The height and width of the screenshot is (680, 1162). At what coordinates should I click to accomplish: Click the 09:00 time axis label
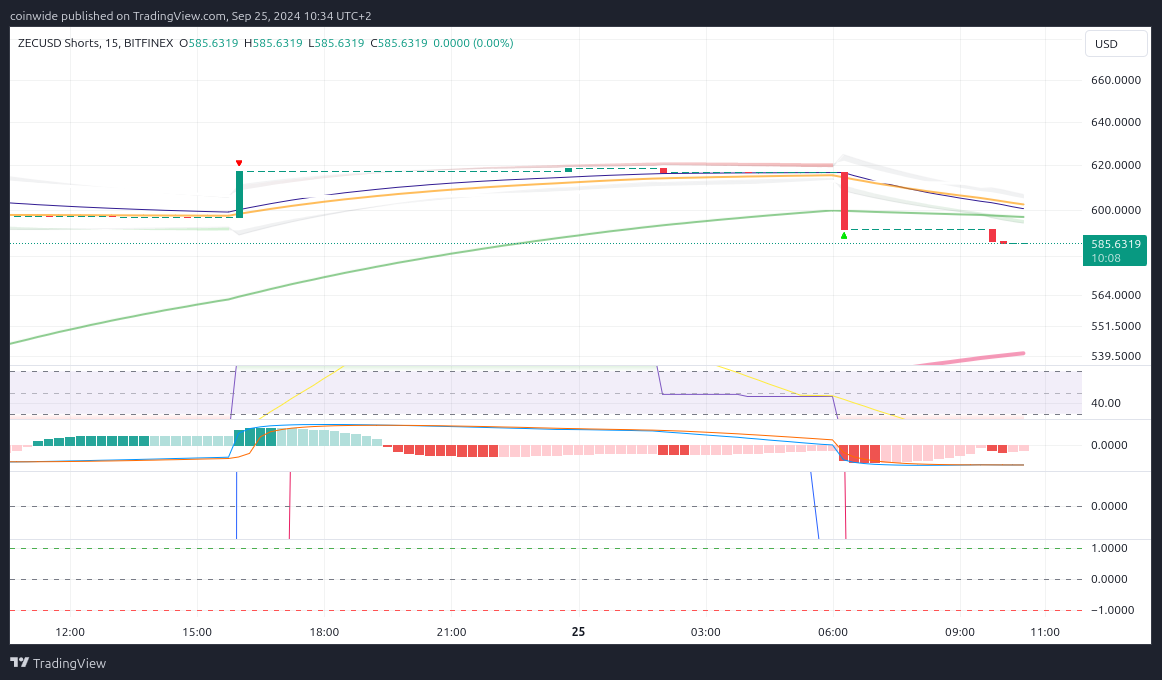point(960,632)
